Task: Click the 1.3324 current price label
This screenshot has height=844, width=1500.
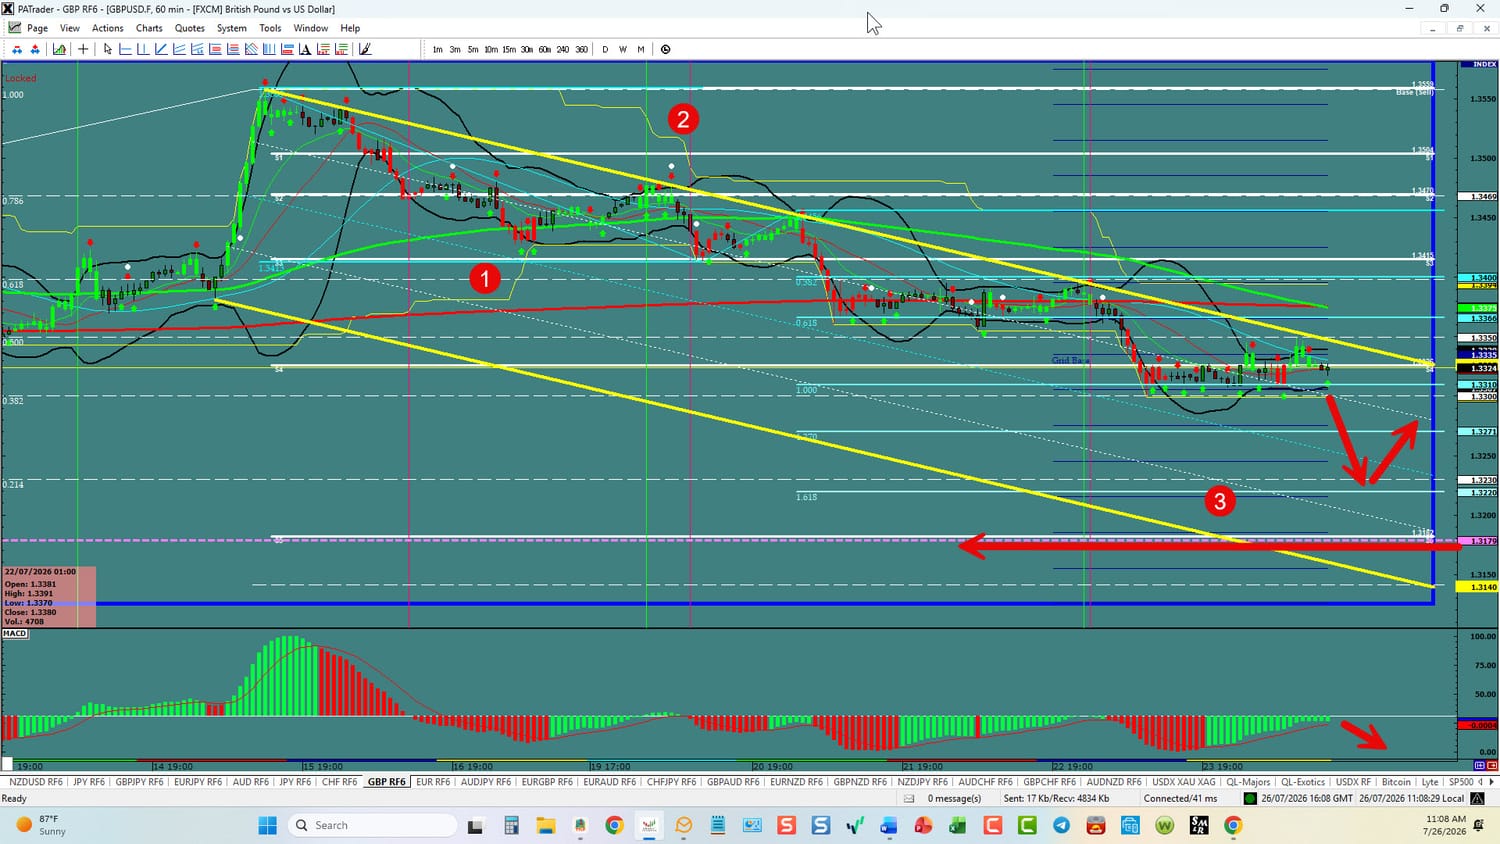Action: tap(1478, 369)
